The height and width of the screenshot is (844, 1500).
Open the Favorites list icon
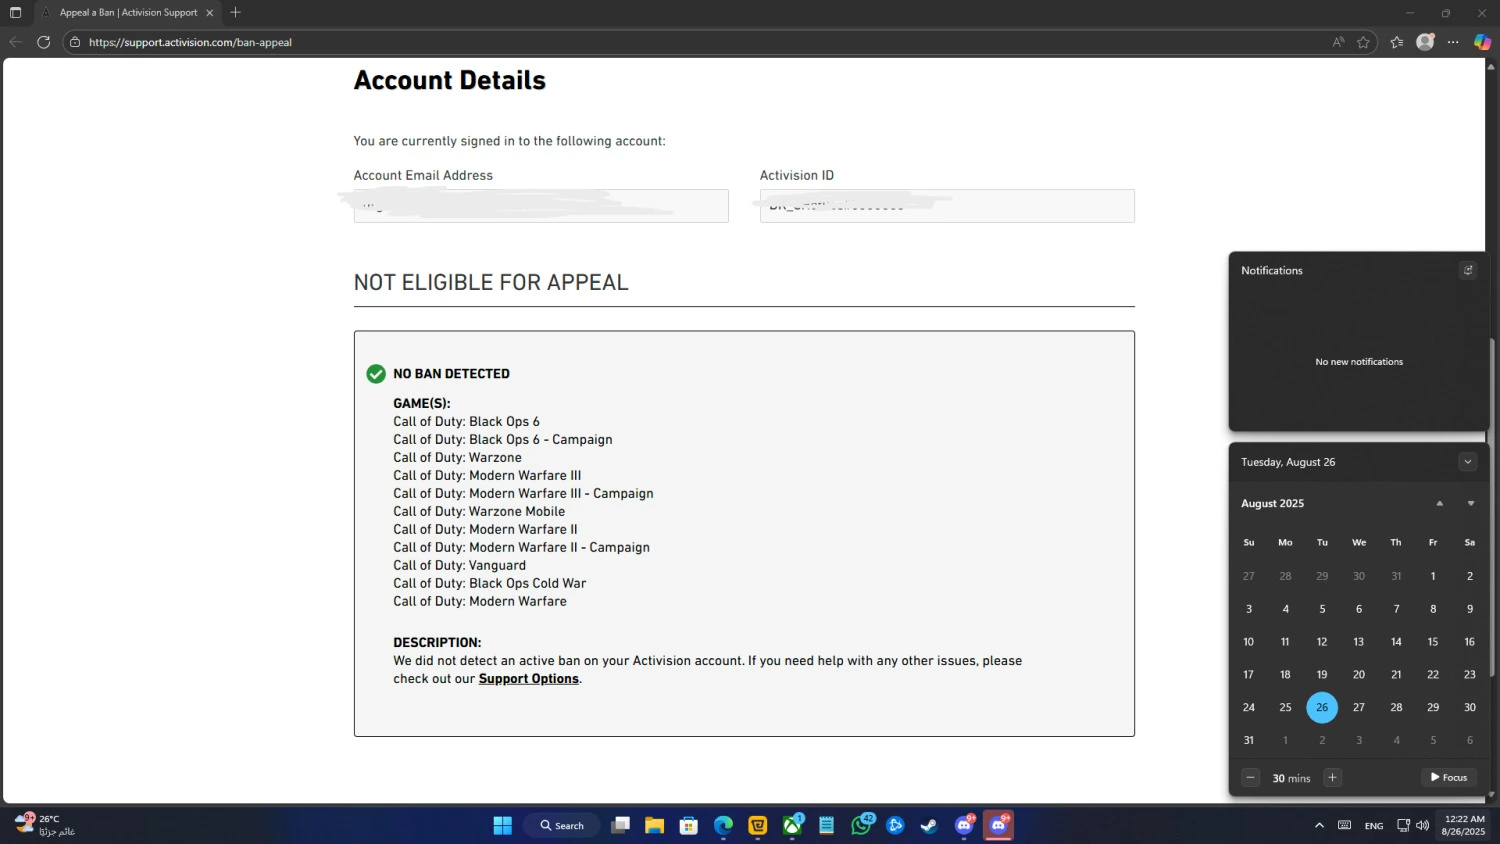1397,42
